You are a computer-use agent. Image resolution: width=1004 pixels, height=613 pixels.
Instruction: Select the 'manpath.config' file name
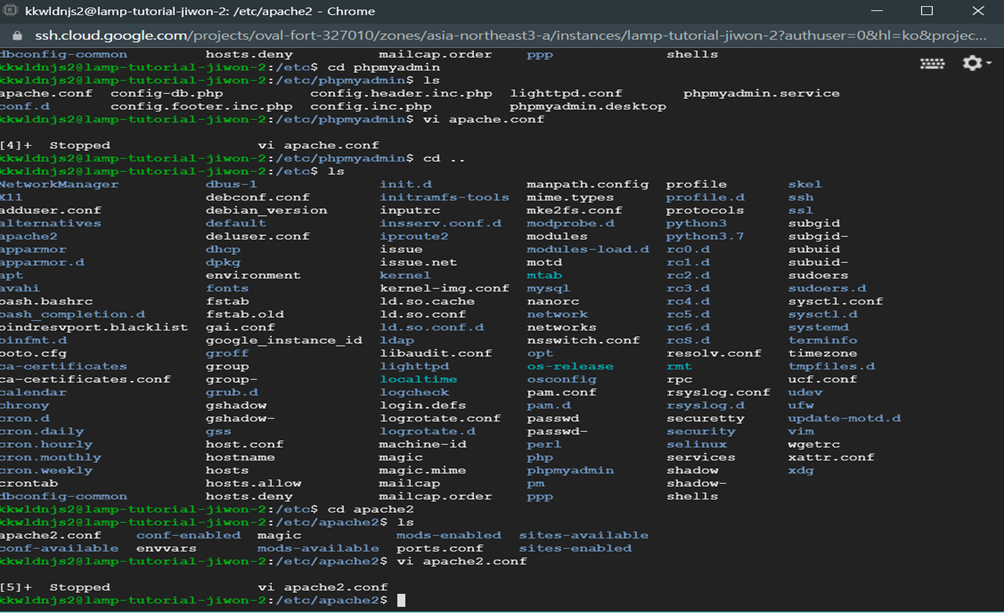[x=588, y=184]
